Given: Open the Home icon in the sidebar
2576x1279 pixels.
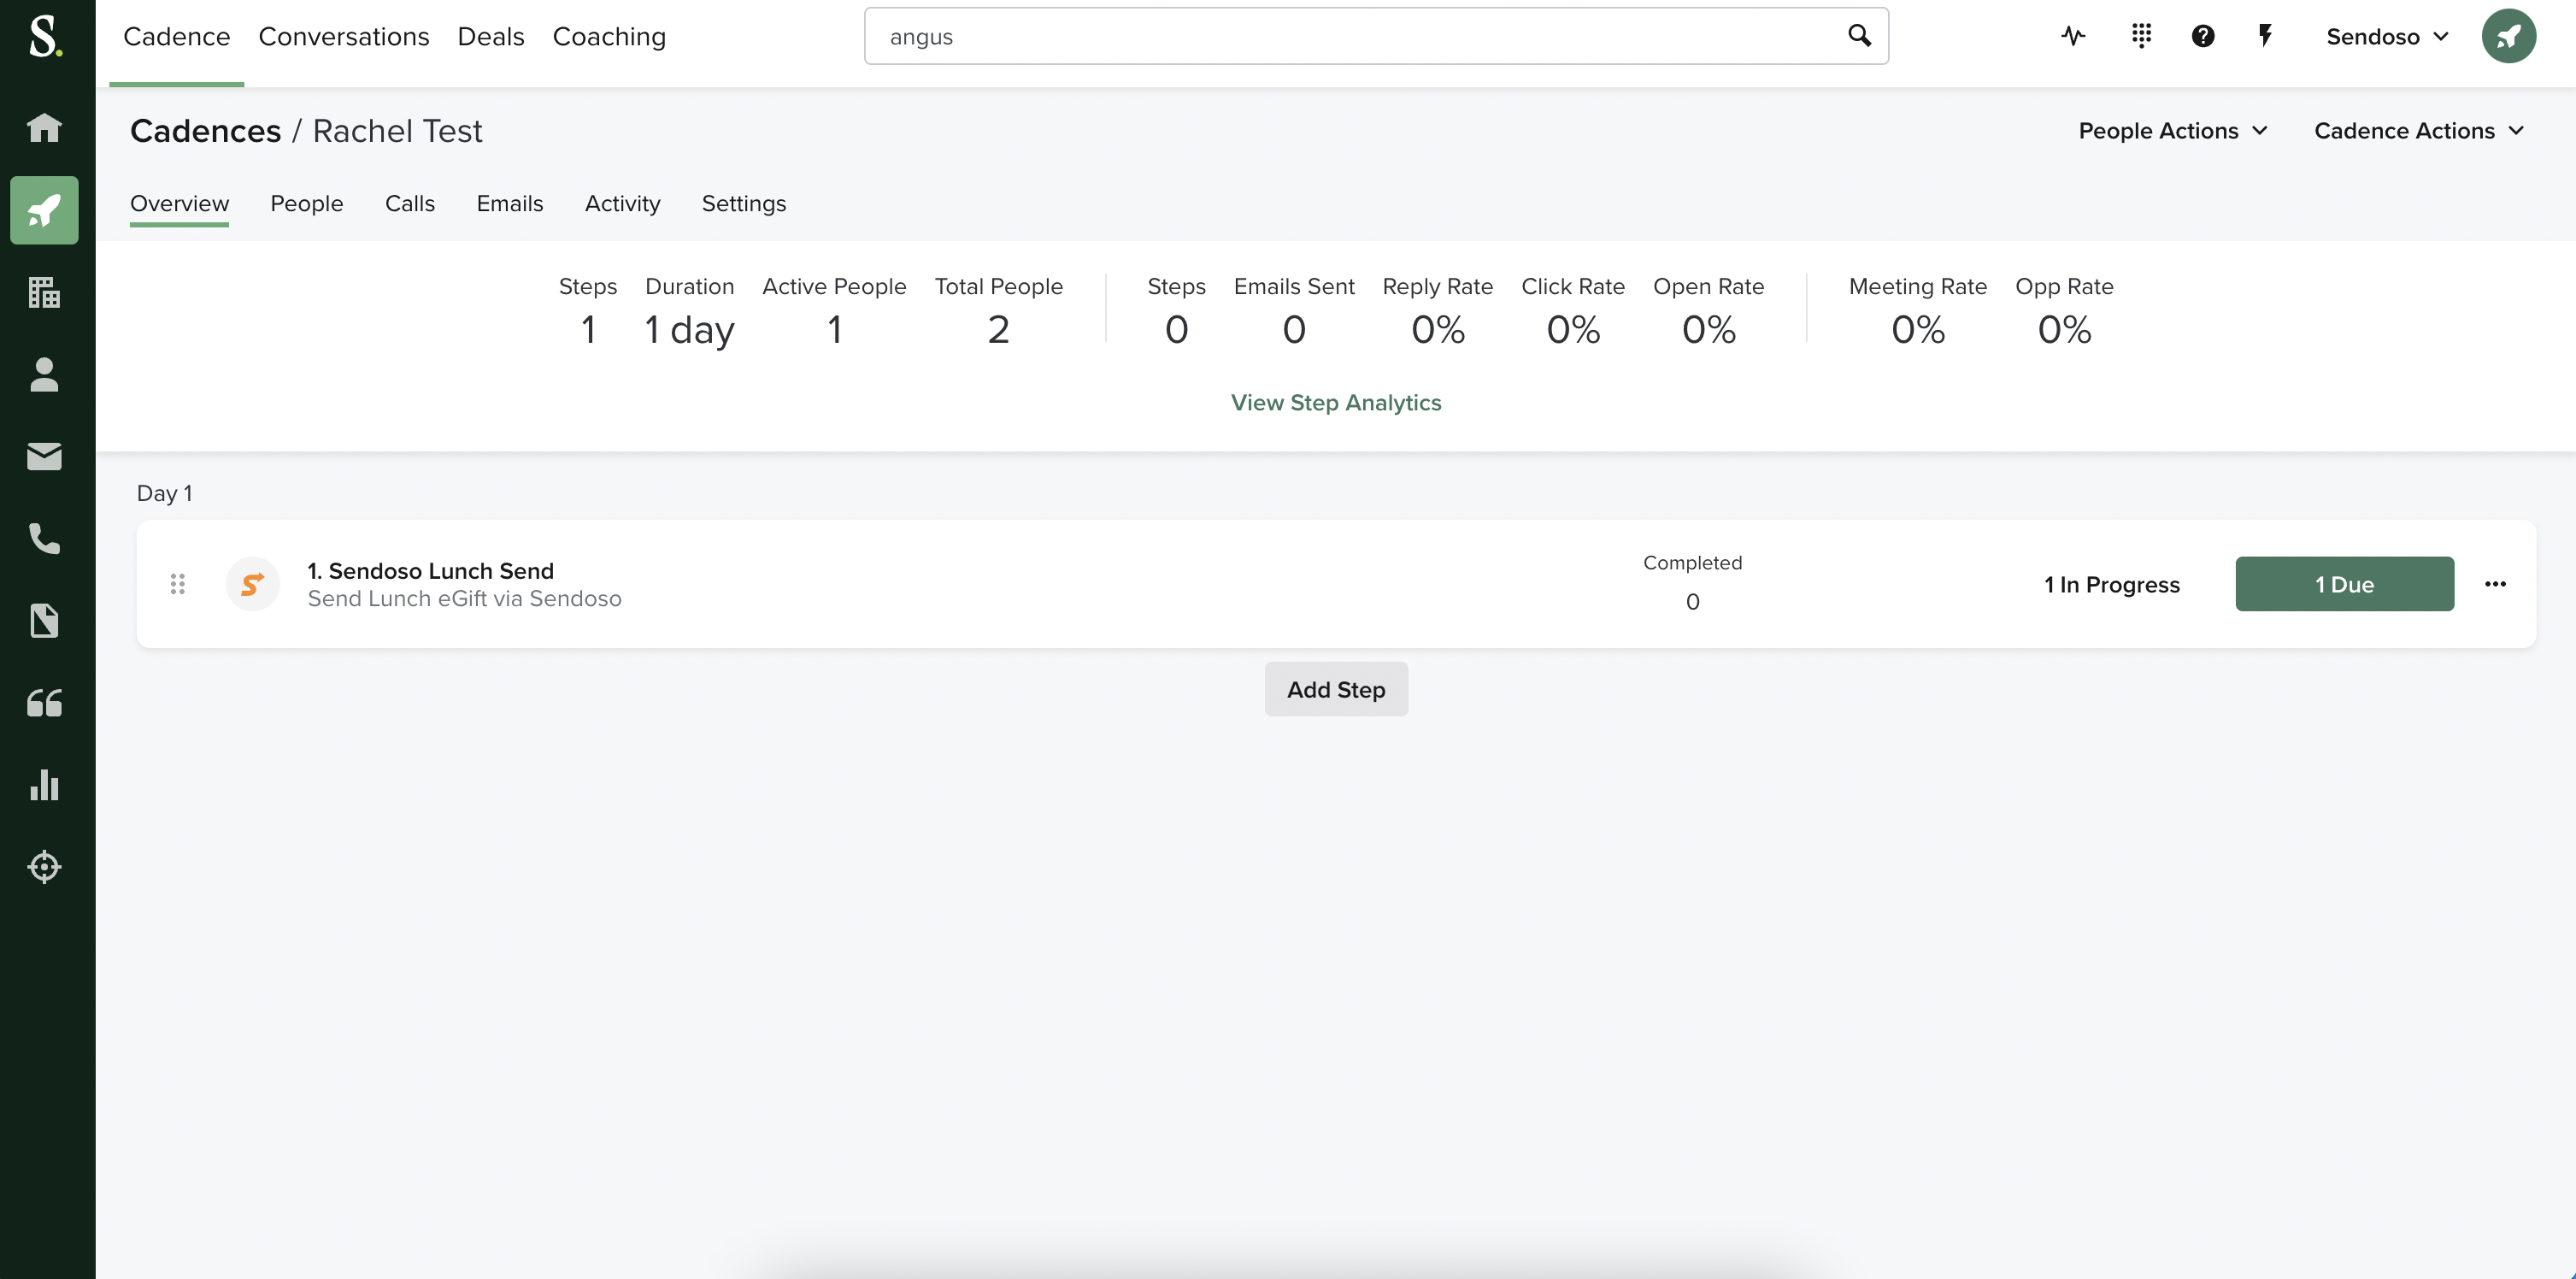Looking at the screenshot, I should [44, 127].
